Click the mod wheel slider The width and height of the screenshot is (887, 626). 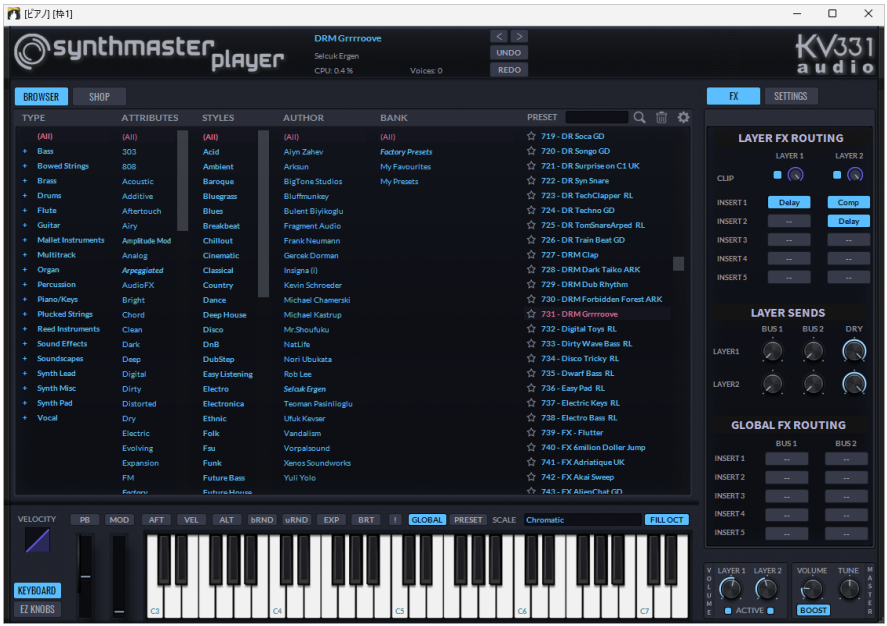coord(119,576)
